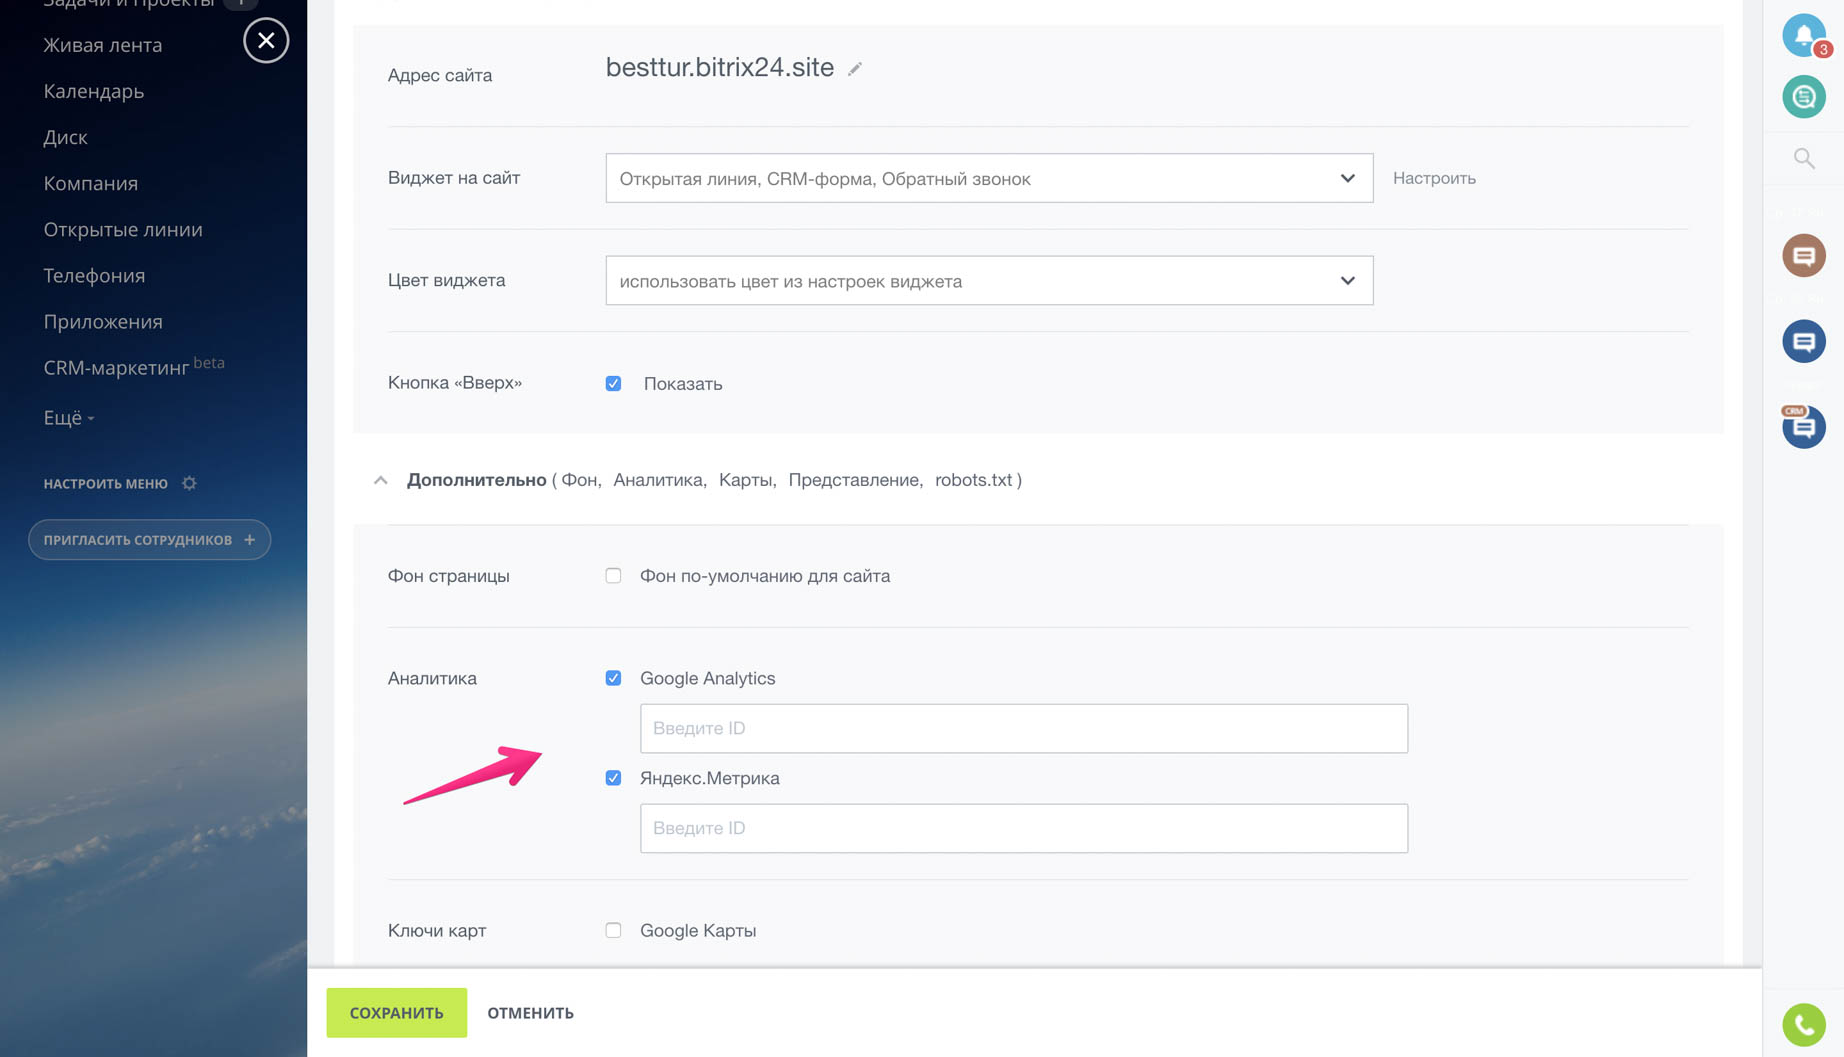The height and width of the screenshot is (1057, 1844).
Task: Click the gear icon next to Настроить меню
Action: tap(189, 483)
